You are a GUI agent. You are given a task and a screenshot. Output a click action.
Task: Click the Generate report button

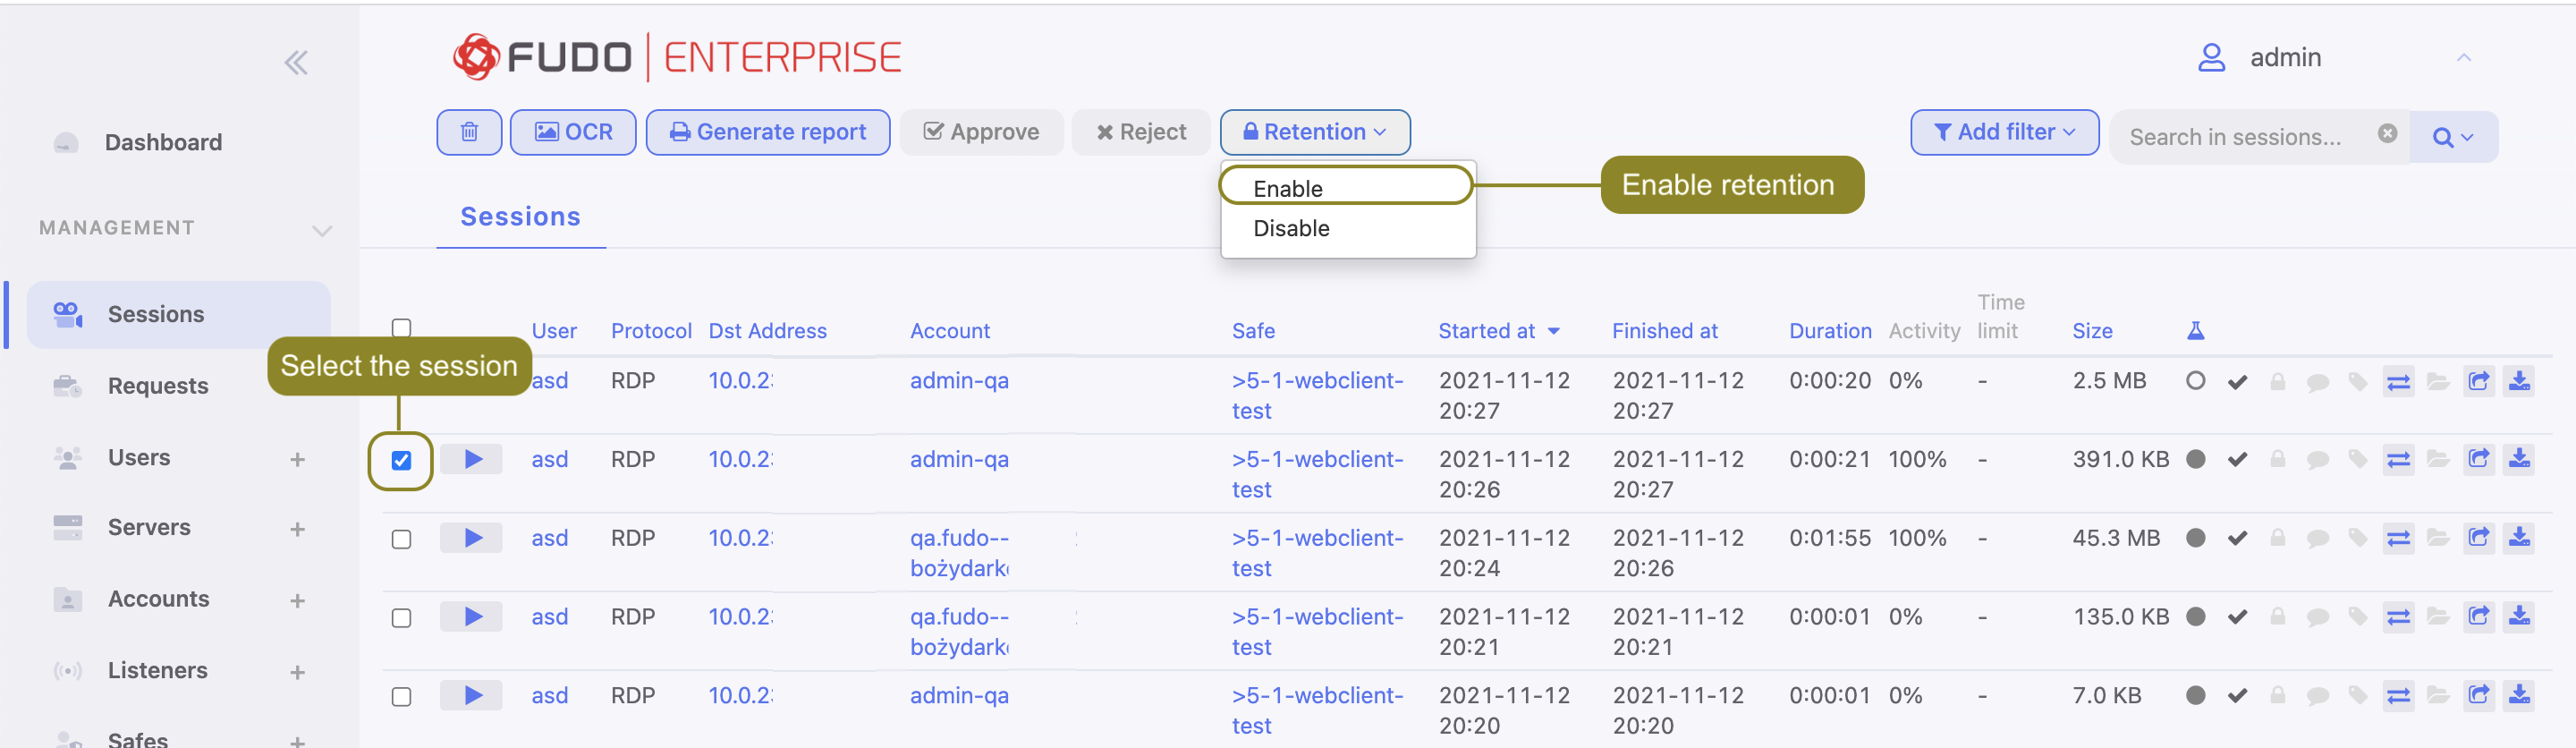[767, 132]
